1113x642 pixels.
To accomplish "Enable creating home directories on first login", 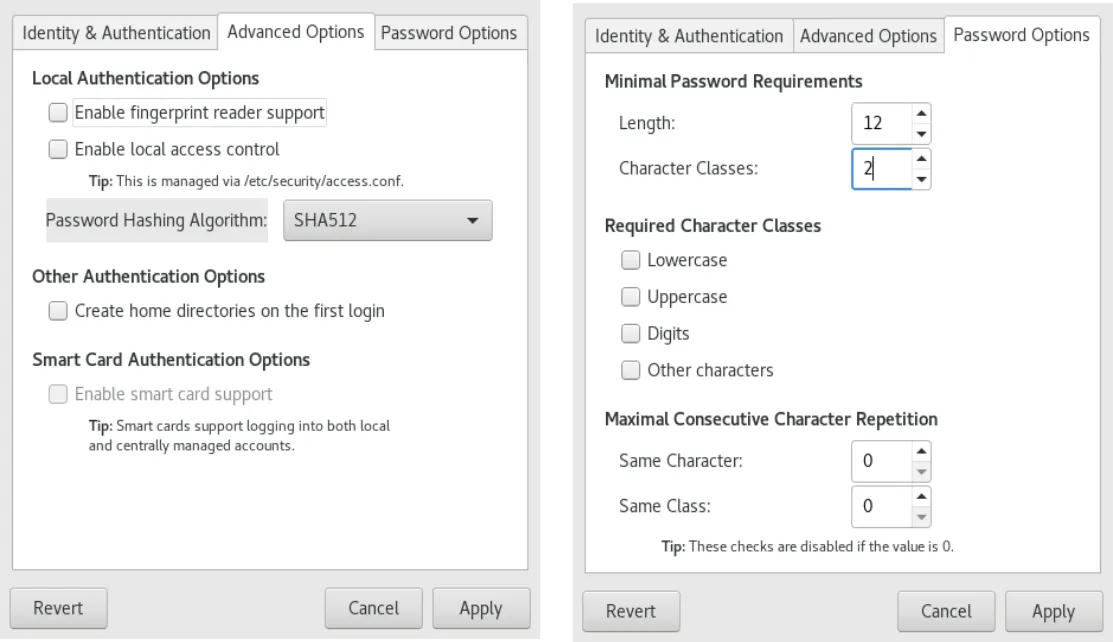I will coord(58,311).
